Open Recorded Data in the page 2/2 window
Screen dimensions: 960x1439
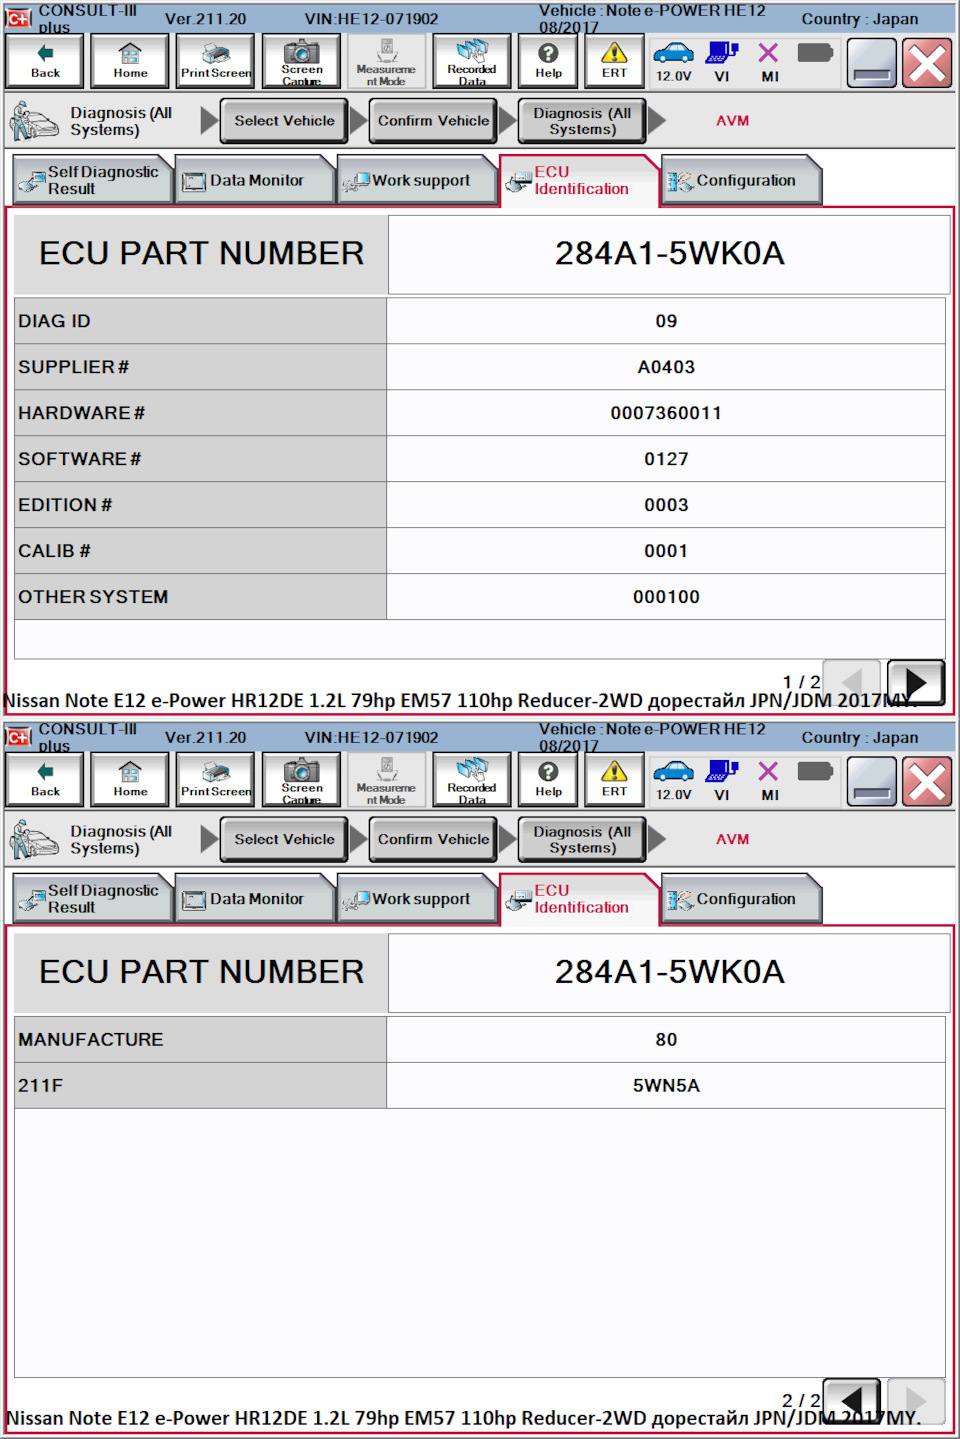tap(472, 780)
